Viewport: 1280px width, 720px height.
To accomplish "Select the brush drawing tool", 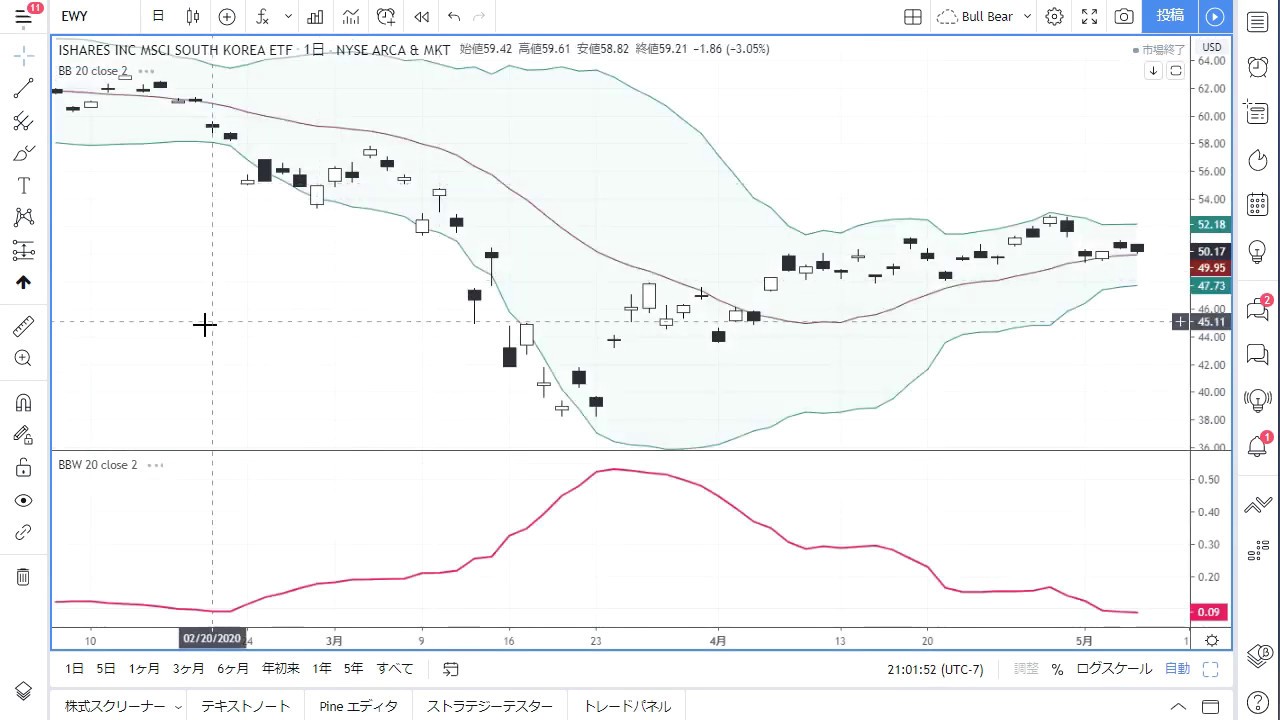I will pyautogui.click(x=23, y=153).
